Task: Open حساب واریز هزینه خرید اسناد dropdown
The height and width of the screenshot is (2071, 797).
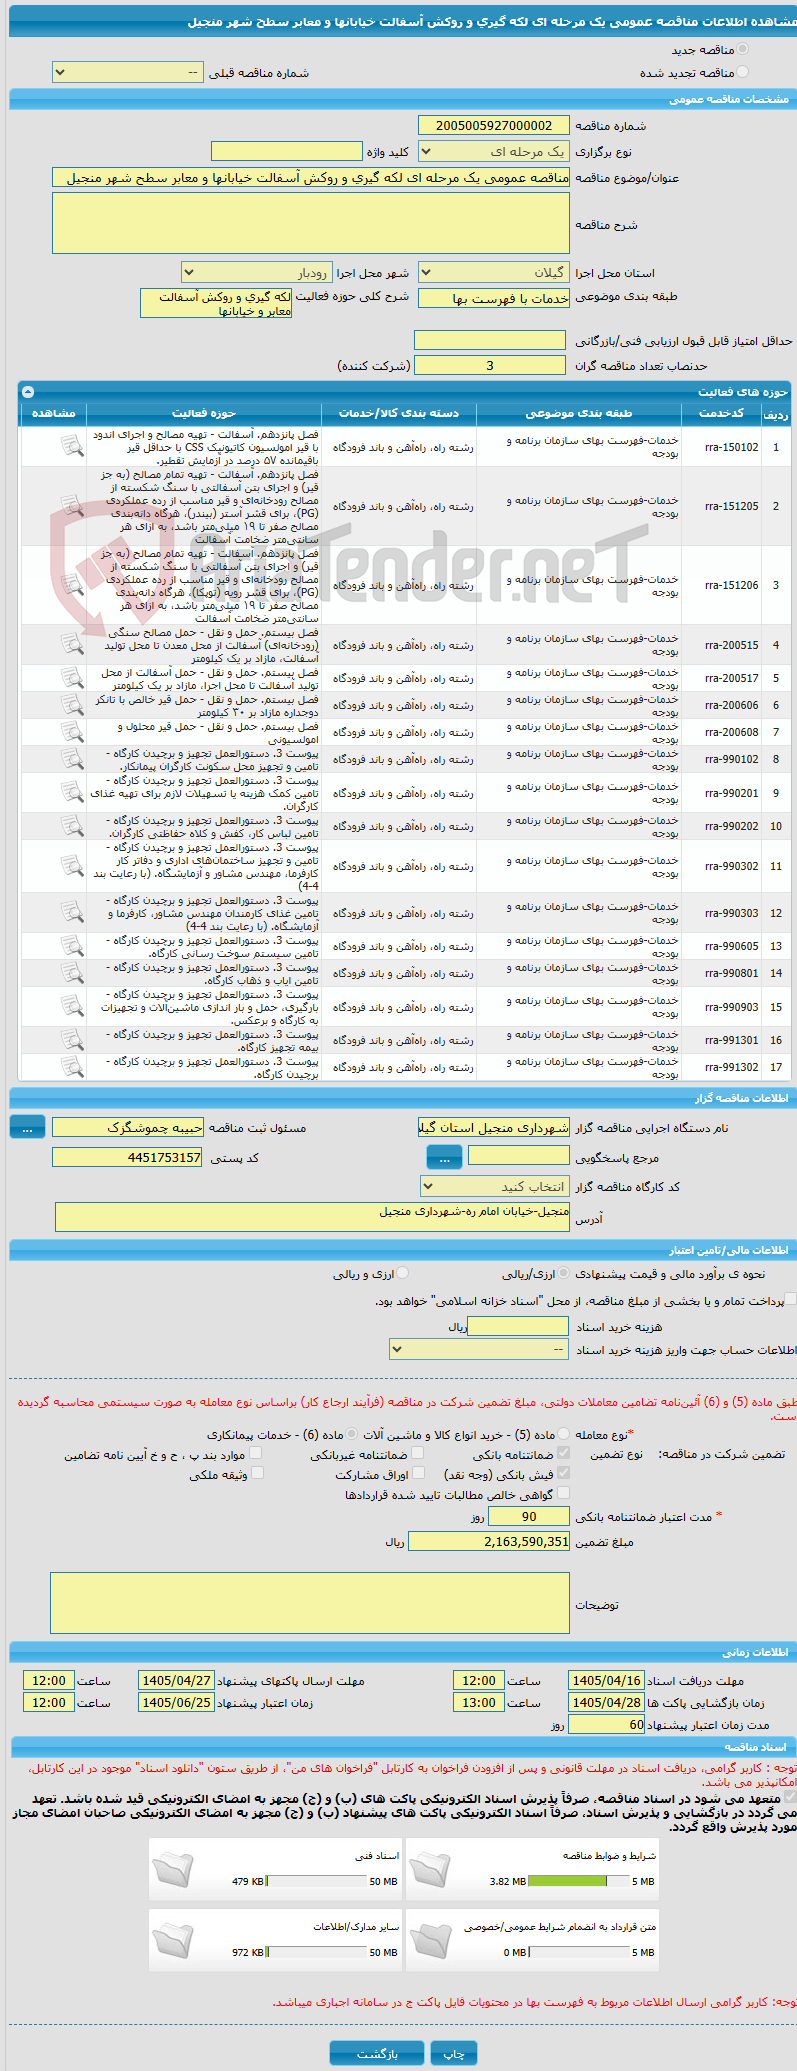Action: pyautogui.click(x=479, y=1350)
